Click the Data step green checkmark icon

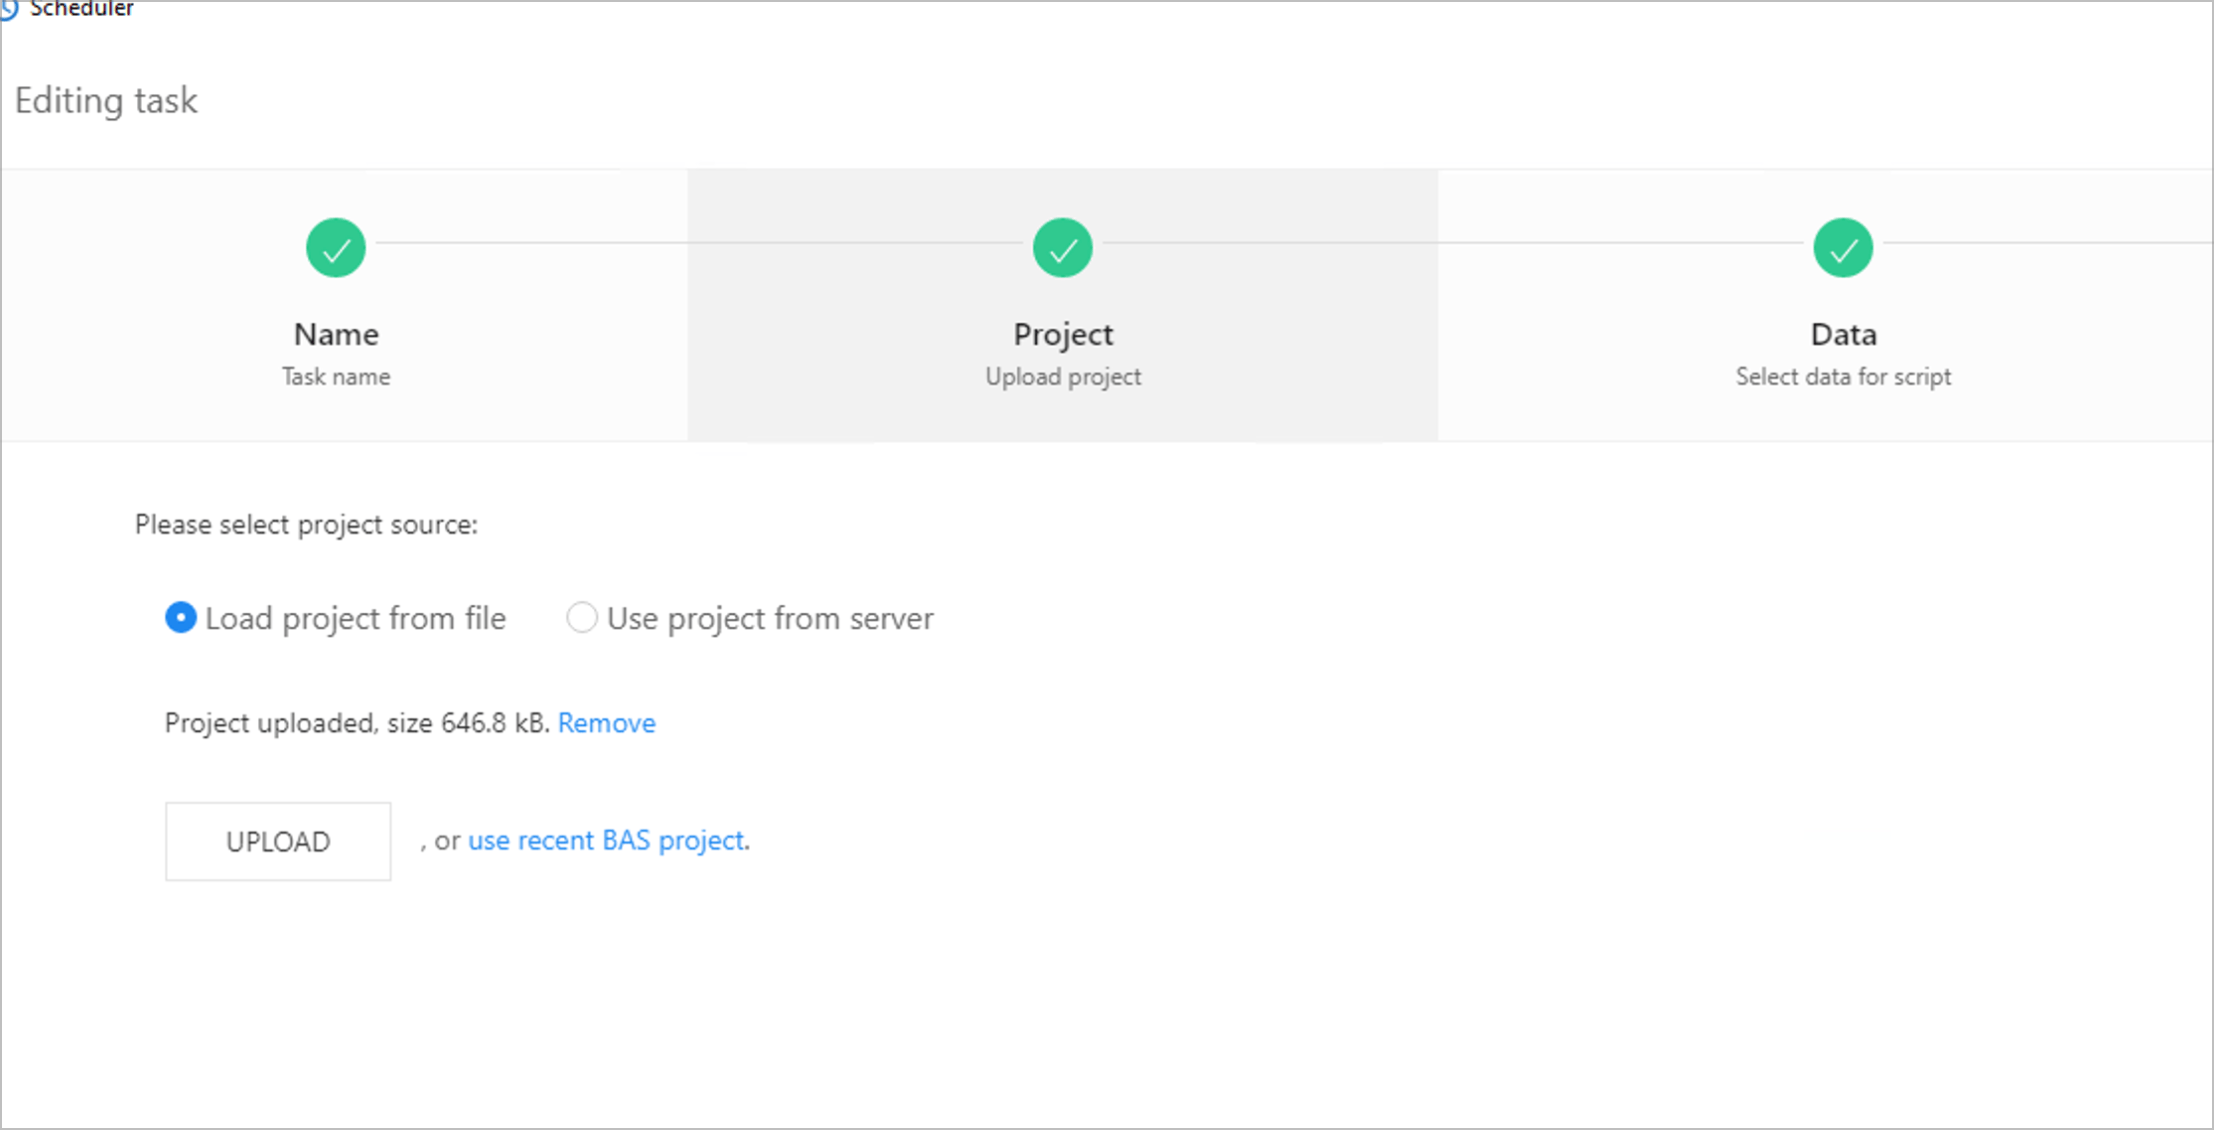pos(1842,248)
